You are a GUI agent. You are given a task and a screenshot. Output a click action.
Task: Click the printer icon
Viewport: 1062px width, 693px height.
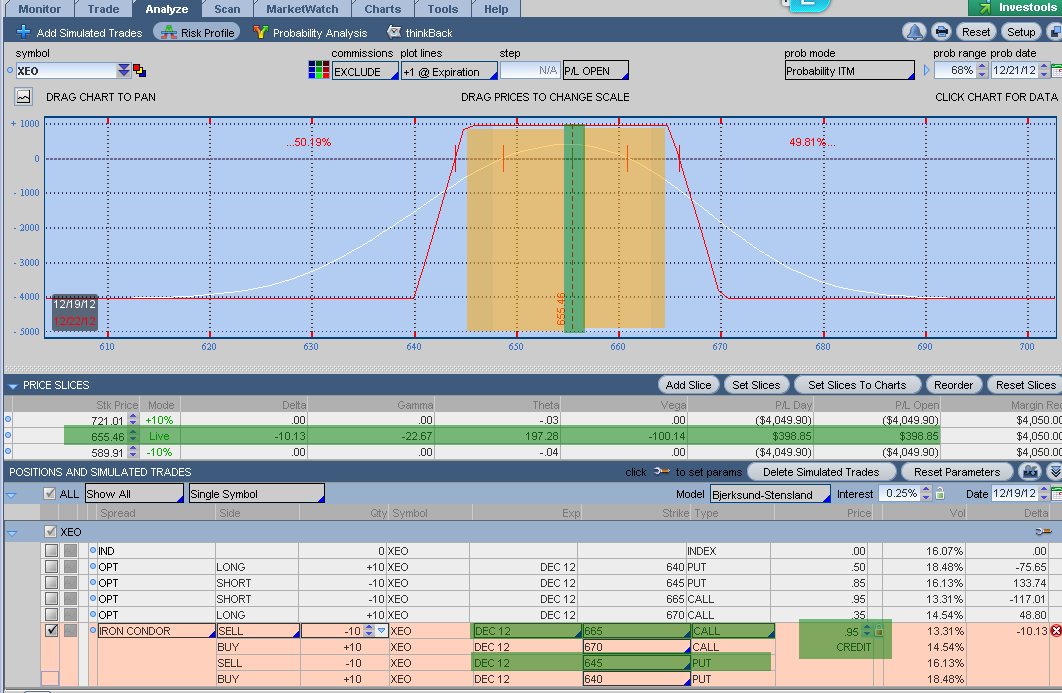point(941,32)
